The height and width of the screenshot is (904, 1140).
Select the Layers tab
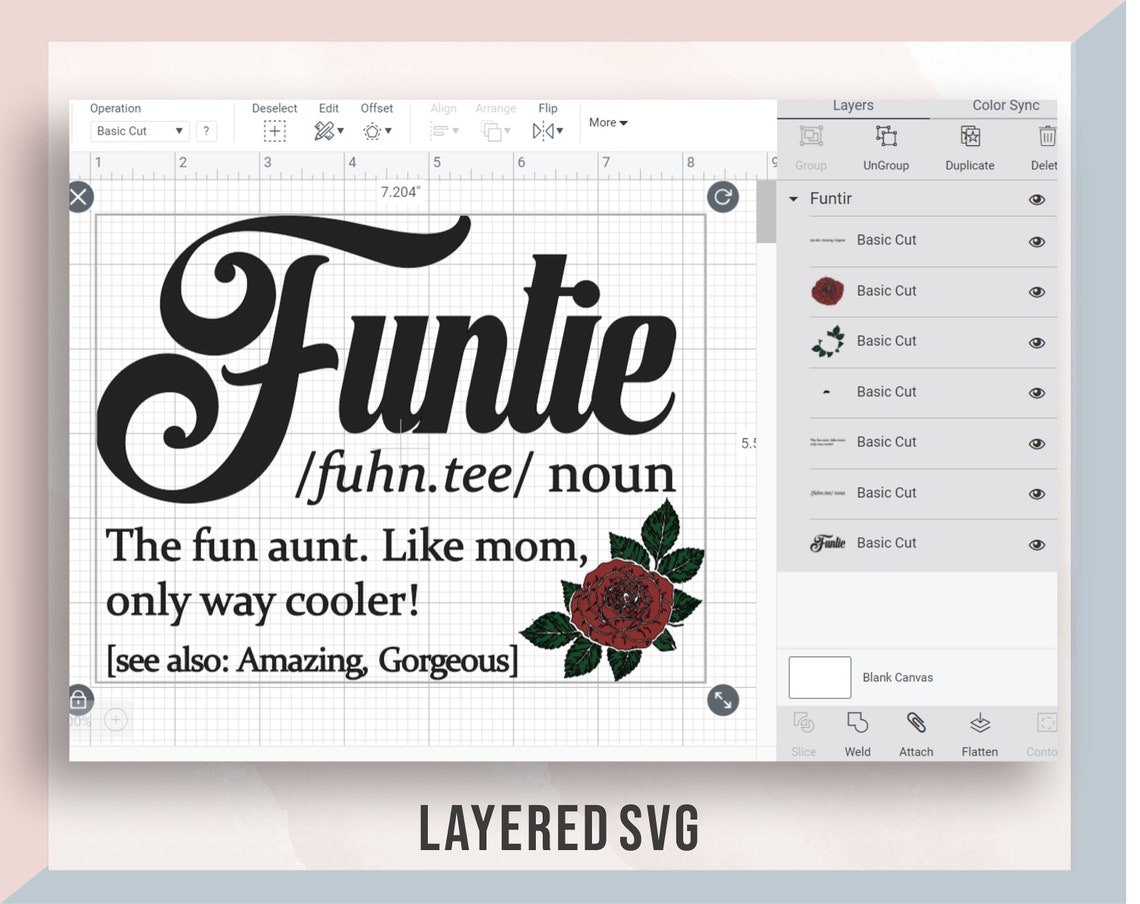pos(853,105)
